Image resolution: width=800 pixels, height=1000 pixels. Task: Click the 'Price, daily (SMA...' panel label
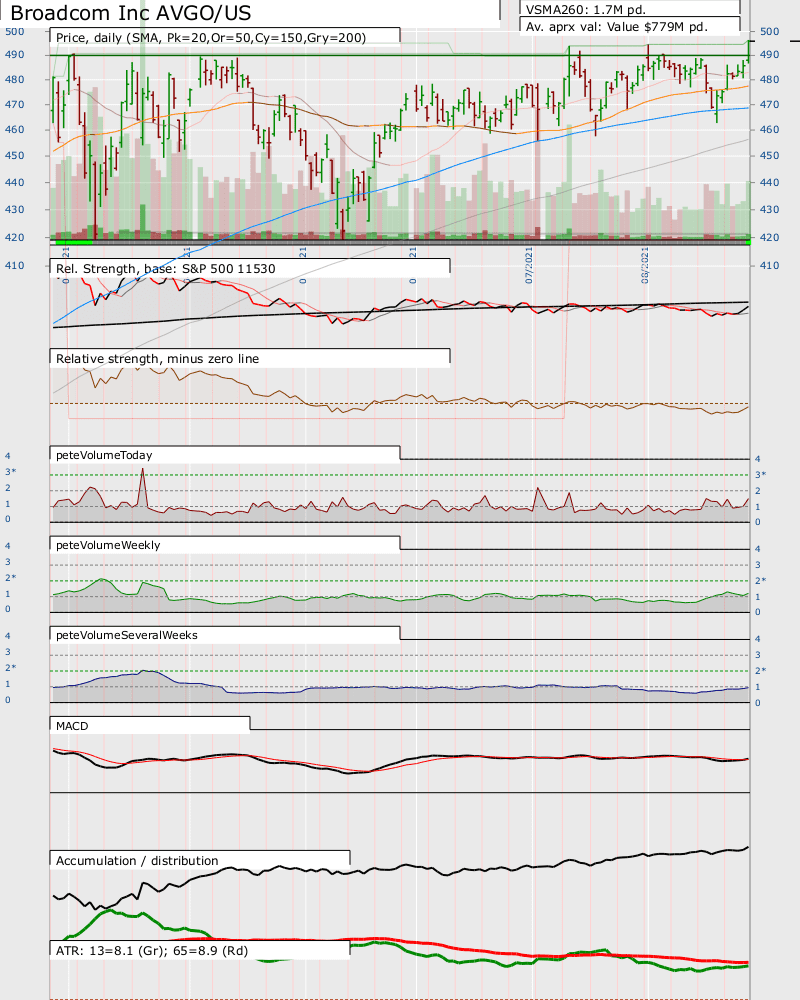point(211,38)
